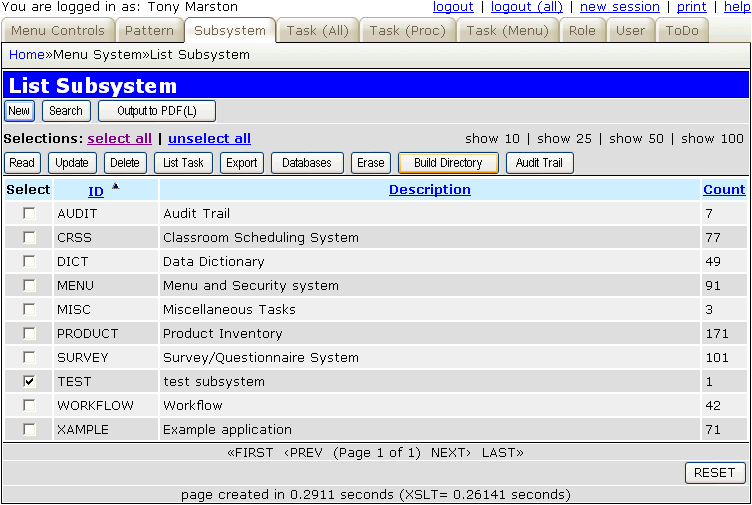Image resolution: width=752 pixels, height=505 pixels.
Task: Click the Output to PDF(L) button
Action: [x=156, y=111]
